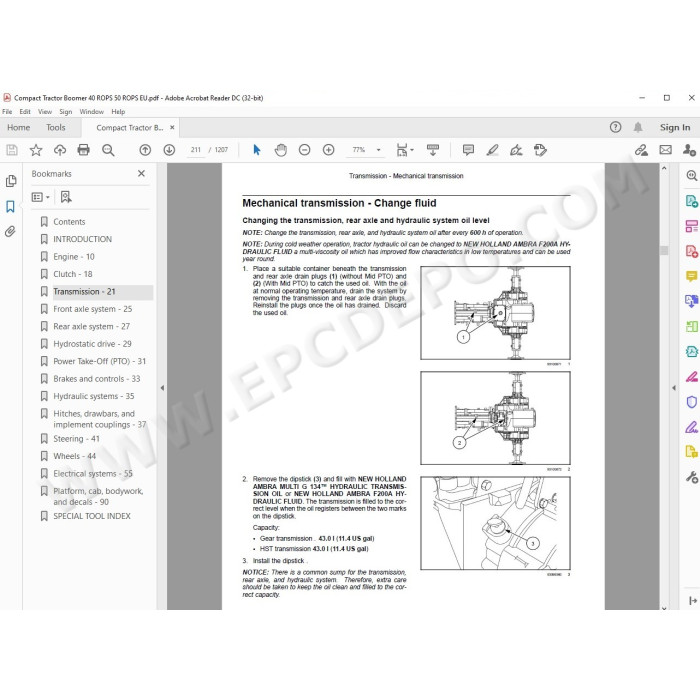Image resolution: width=700 pixels, height=700 pixels.
Task: Open the Protect shield tool
Action: click(692, 402)
